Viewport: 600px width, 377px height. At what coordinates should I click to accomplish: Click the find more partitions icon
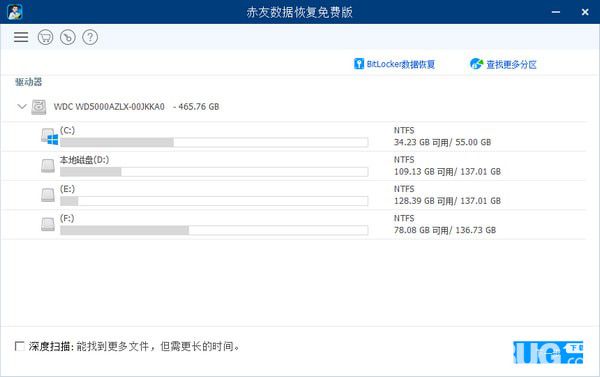click(476, 64)
